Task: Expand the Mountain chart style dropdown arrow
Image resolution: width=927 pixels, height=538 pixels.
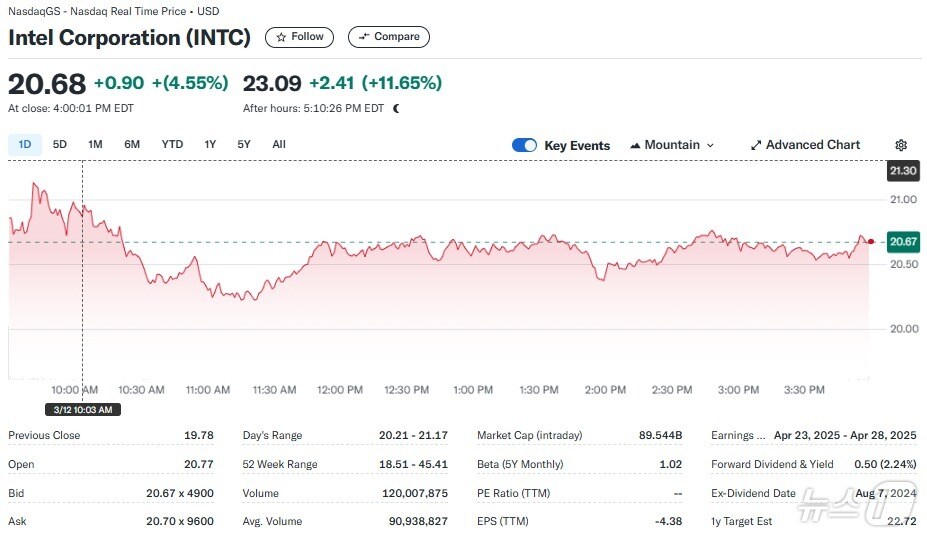Action: pyautogui.click(x=711, y=145)
